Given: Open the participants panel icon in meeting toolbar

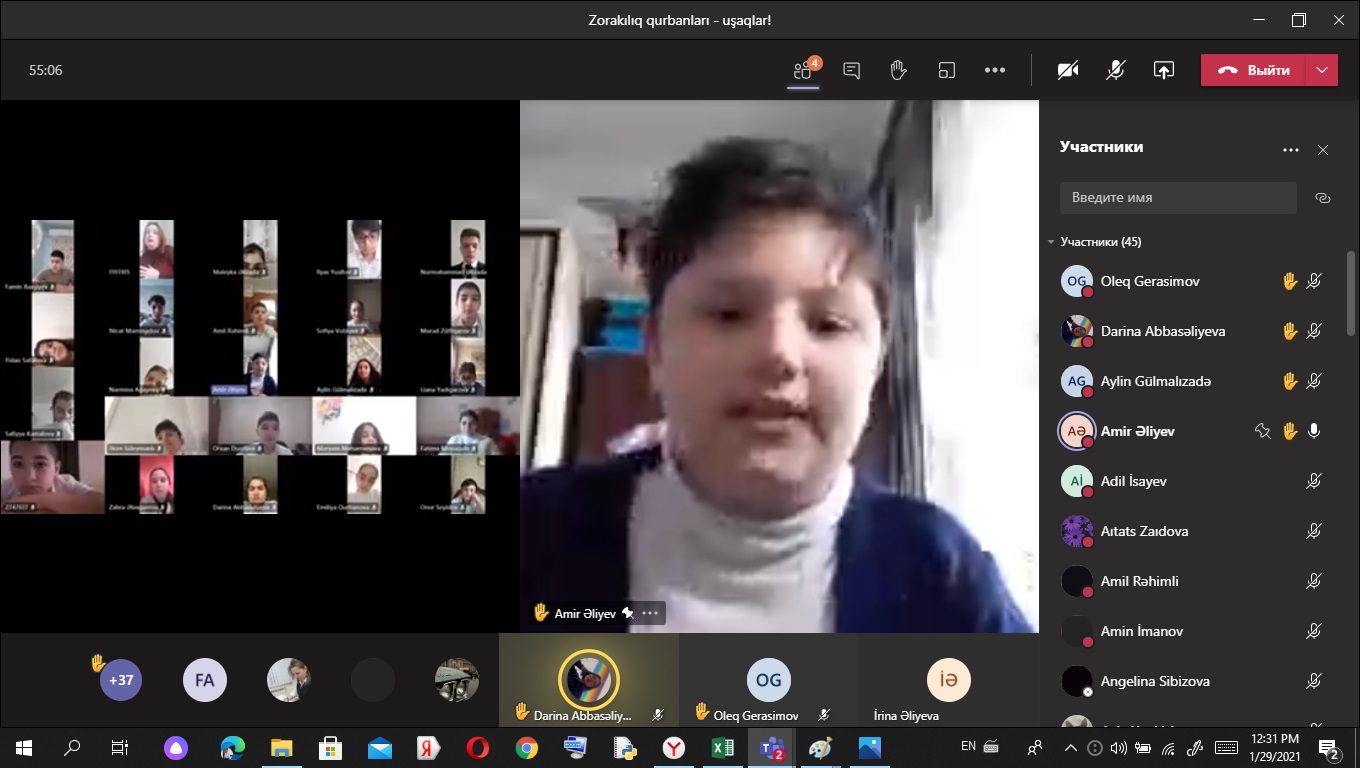Looking at the screenshot, I should tap(803, 70).
